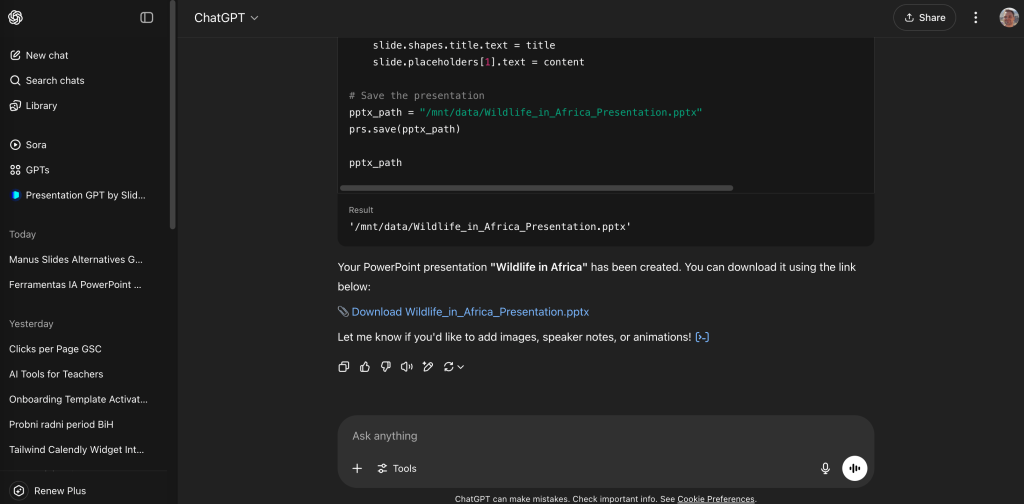Click the code block horizontal scrollbar
Screen dimensions: 1024x504
536,188
